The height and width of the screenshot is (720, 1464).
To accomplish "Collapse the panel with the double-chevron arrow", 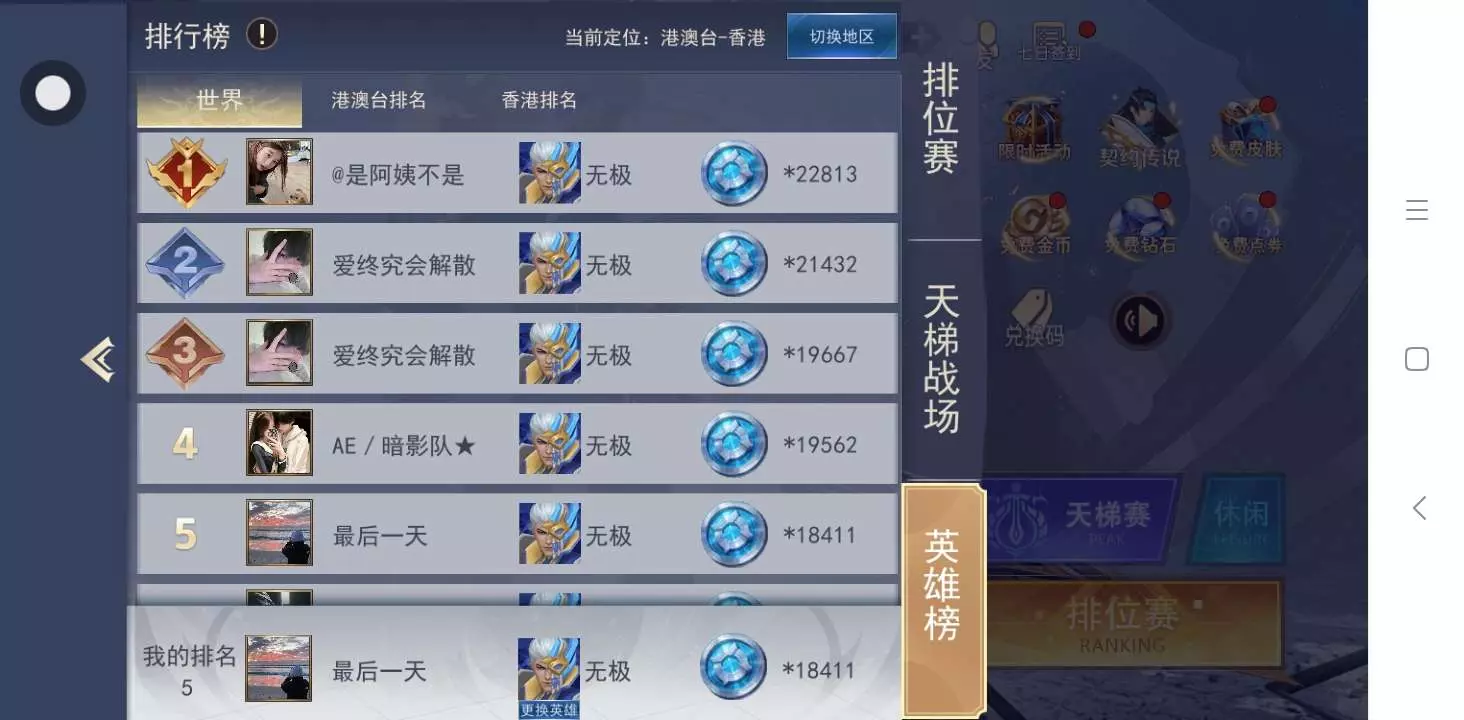I will [98, 360].
